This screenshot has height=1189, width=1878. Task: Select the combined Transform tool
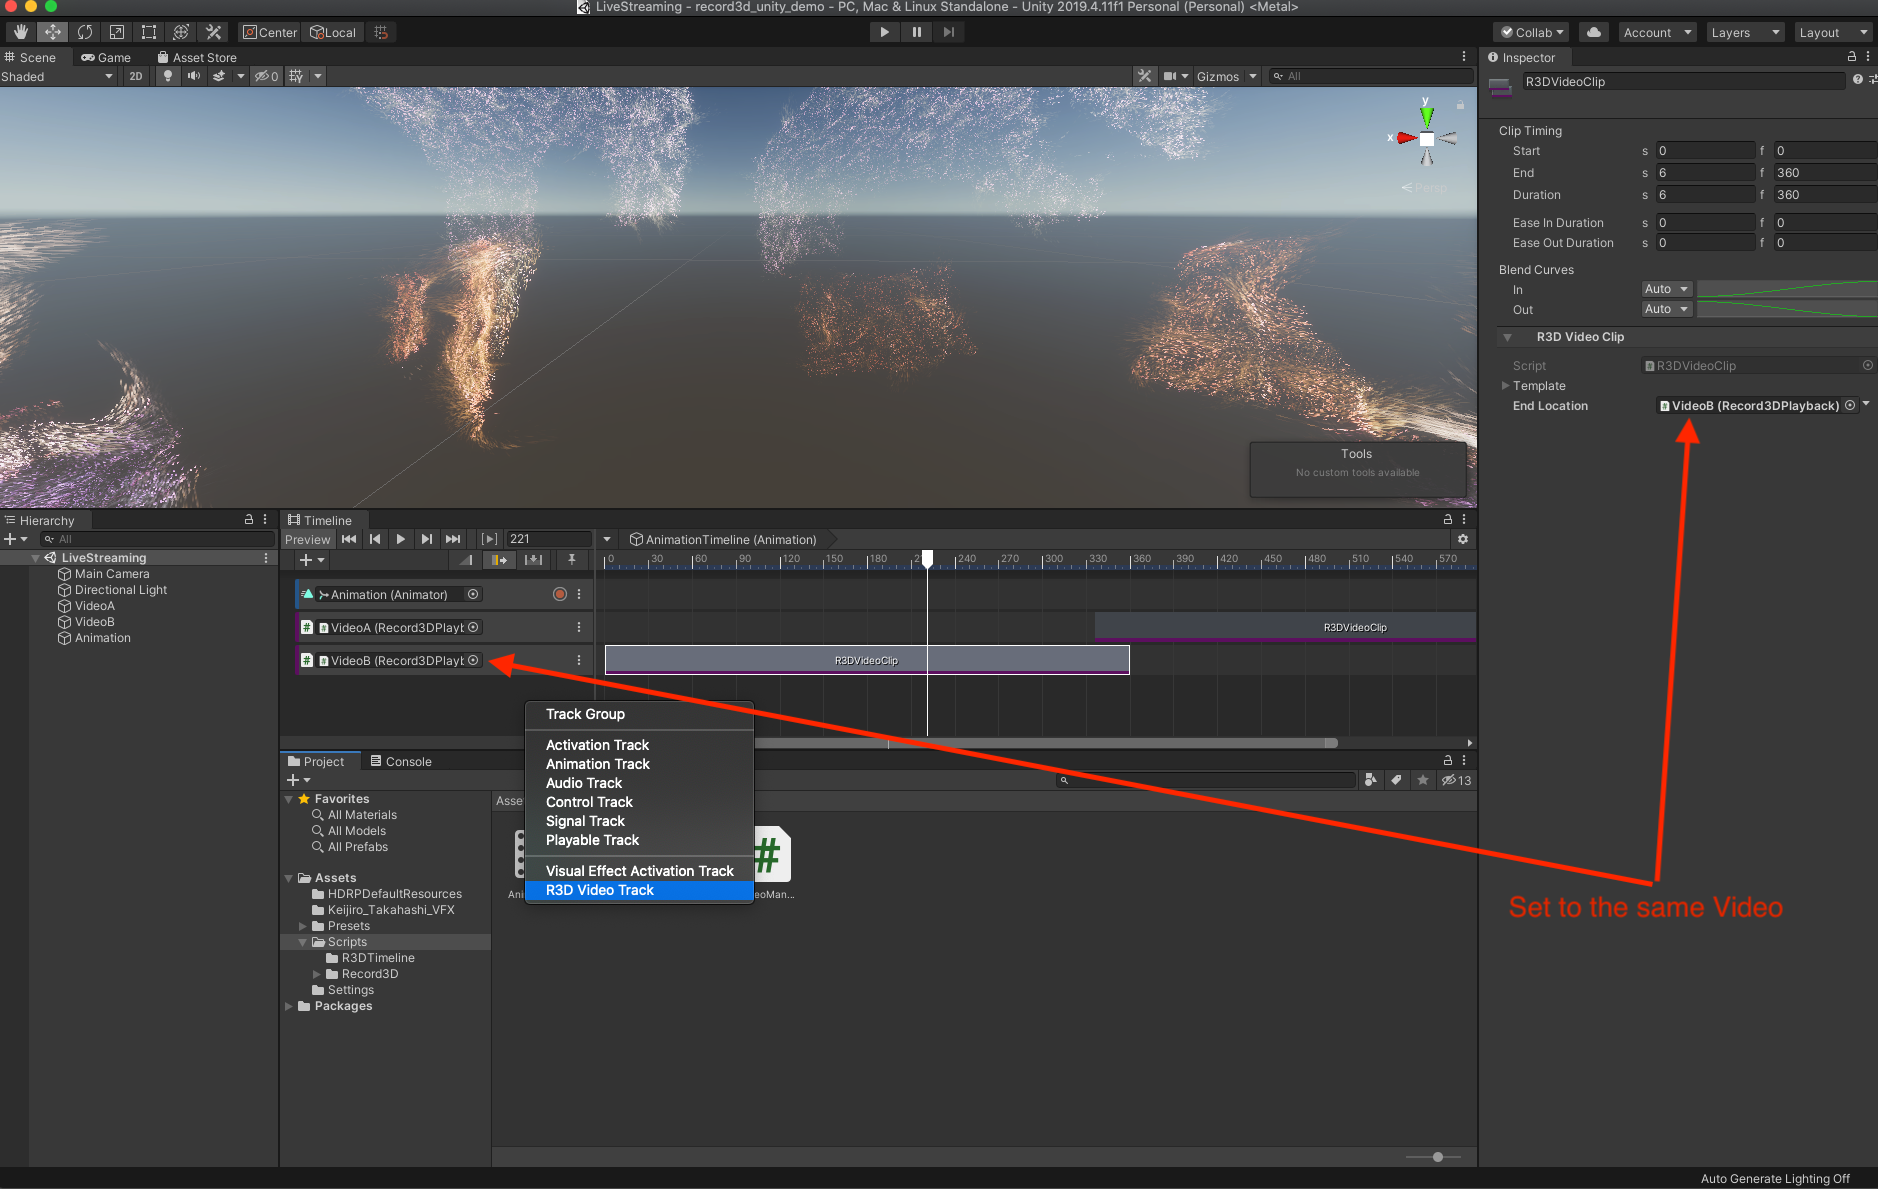point(181,32)
